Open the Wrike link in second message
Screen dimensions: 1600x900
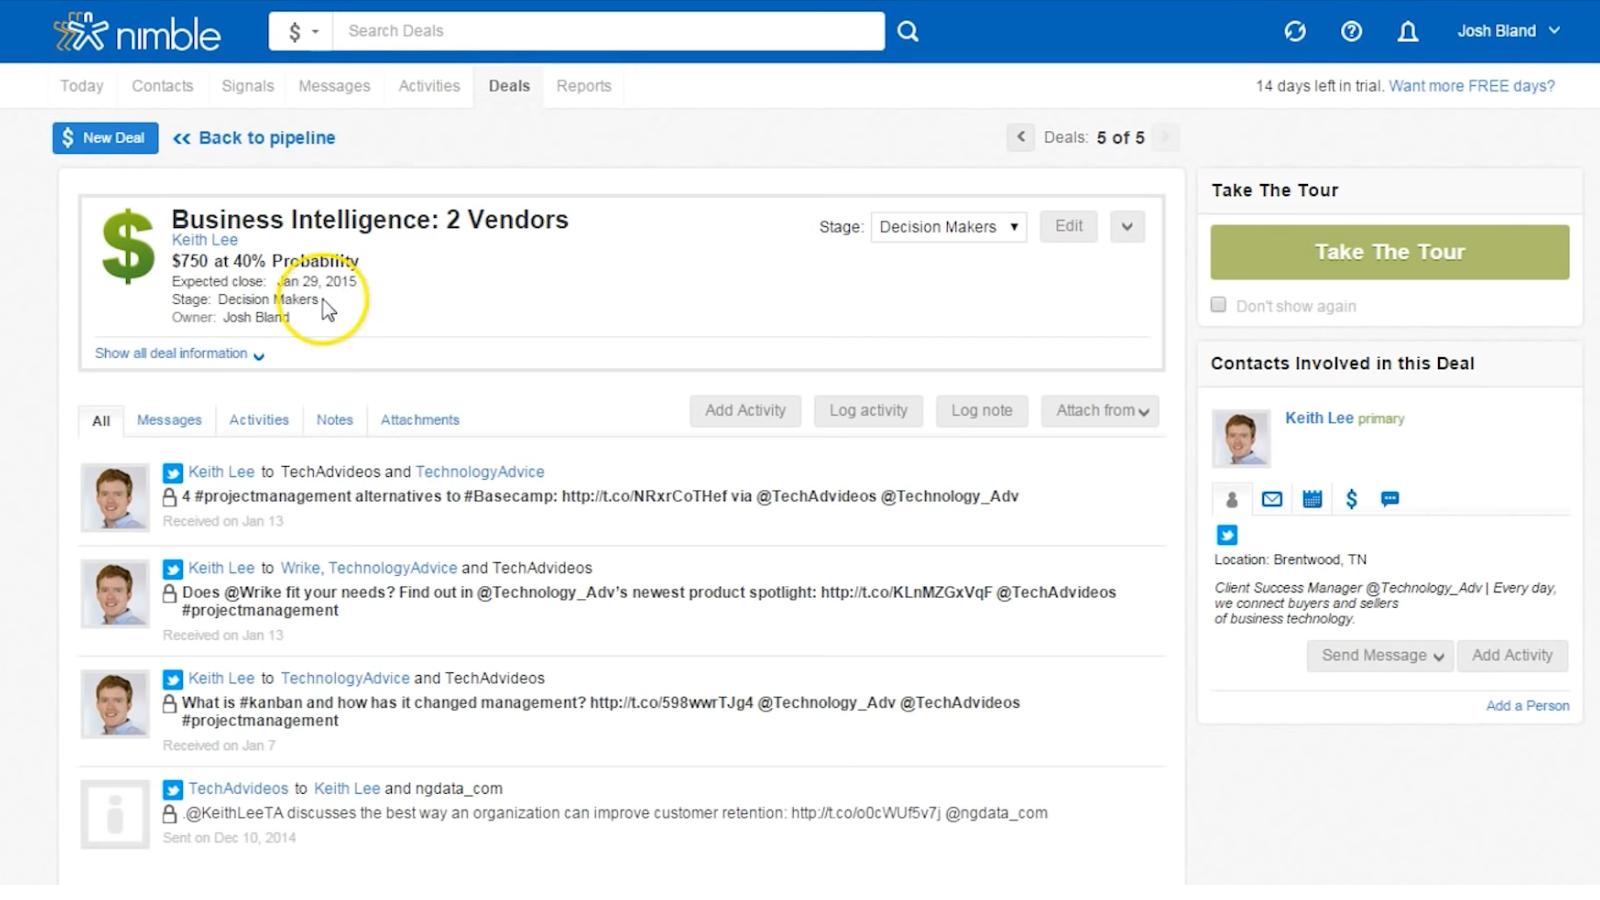[300, 568]
